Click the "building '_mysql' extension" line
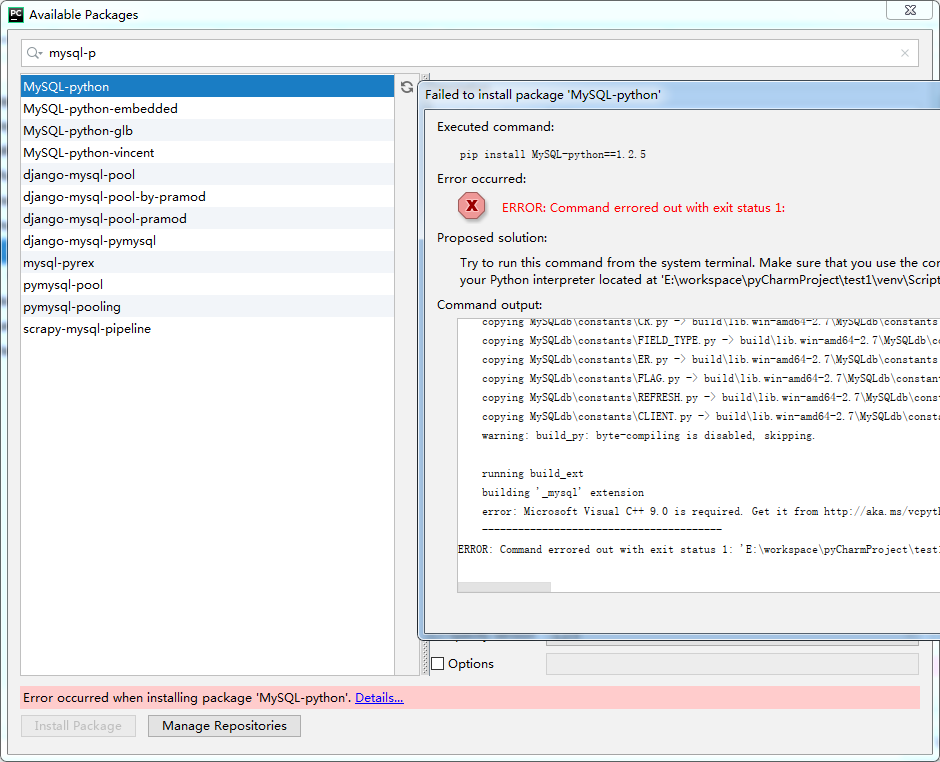940x762 pixels. 562,492
